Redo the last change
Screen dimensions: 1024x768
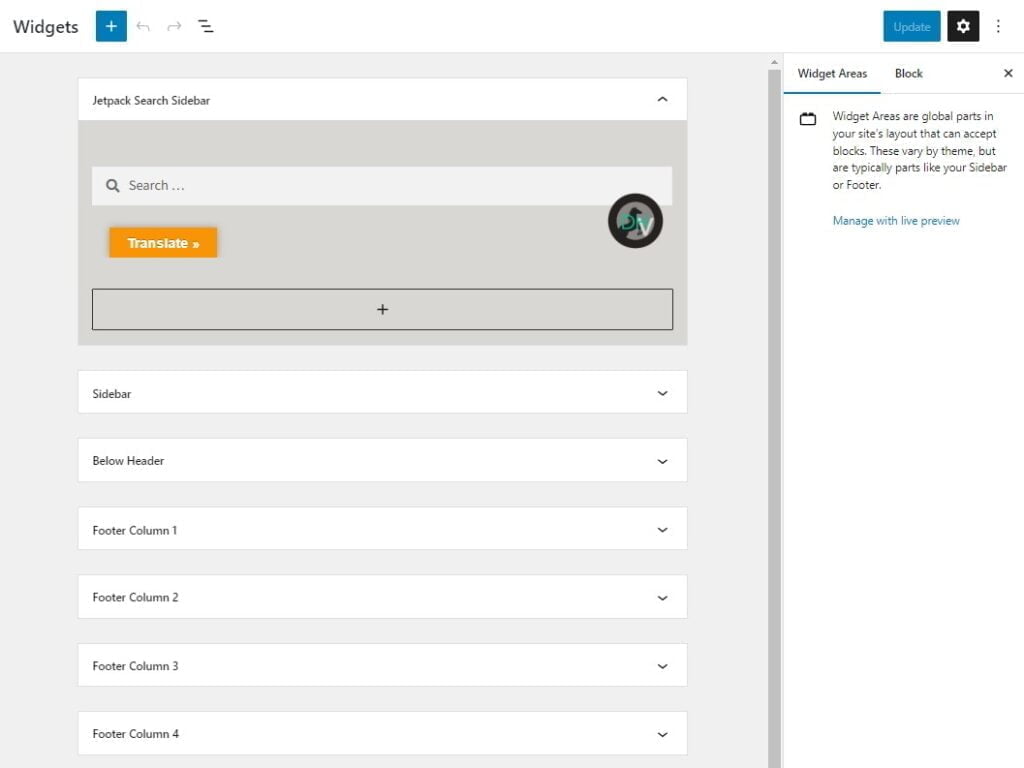pyautogui.click(x=174, y=26)
